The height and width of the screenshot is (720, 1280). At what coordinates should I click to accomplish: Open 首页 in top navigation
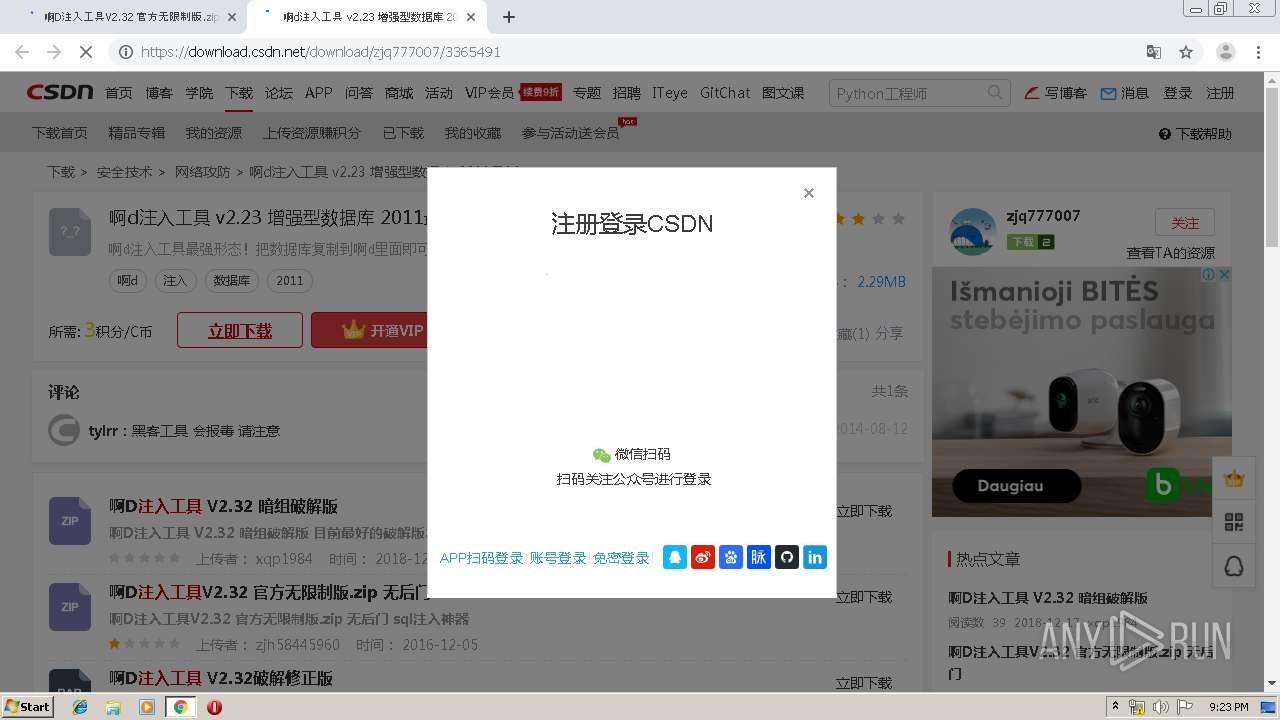tap(119, 93)
